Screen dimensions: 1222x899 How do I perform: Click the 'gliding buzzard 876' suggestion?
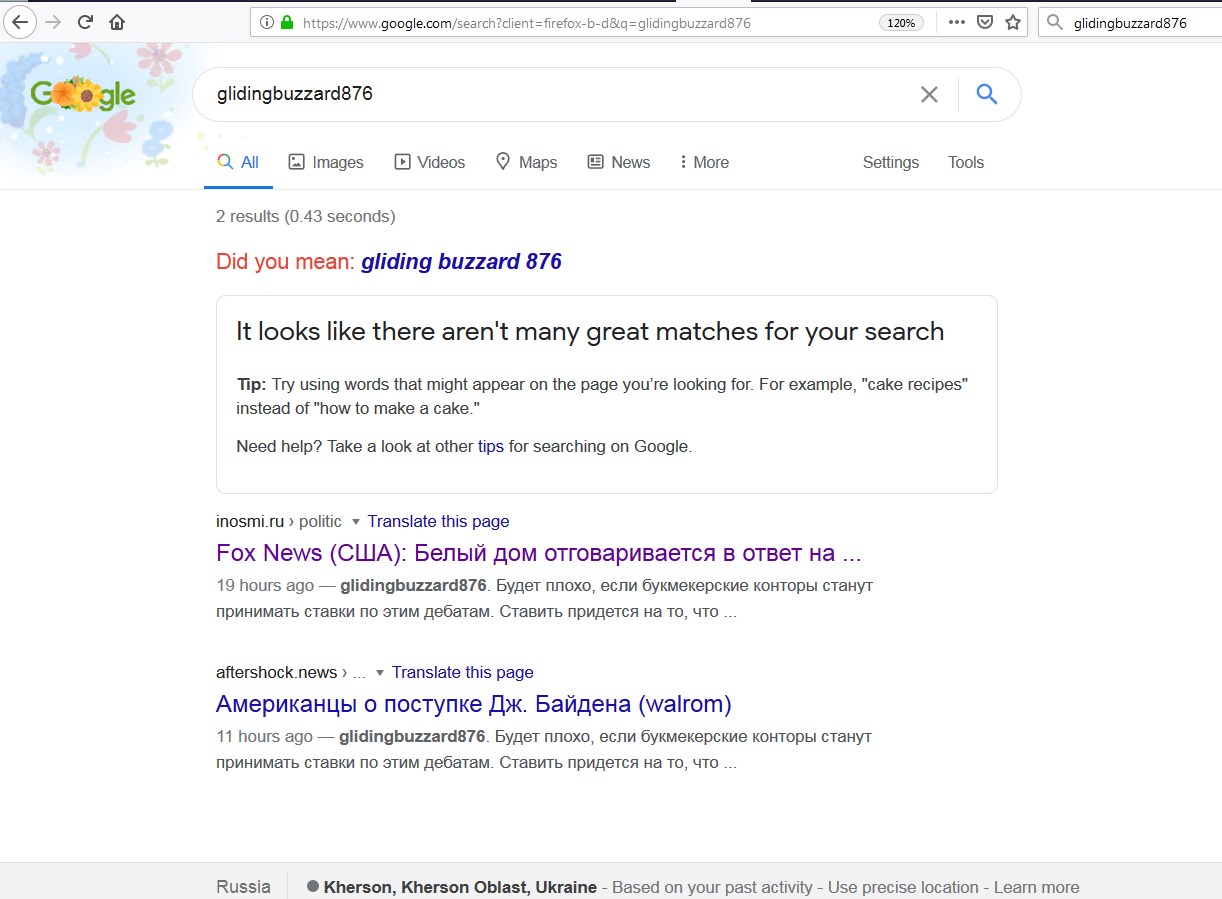461,262
